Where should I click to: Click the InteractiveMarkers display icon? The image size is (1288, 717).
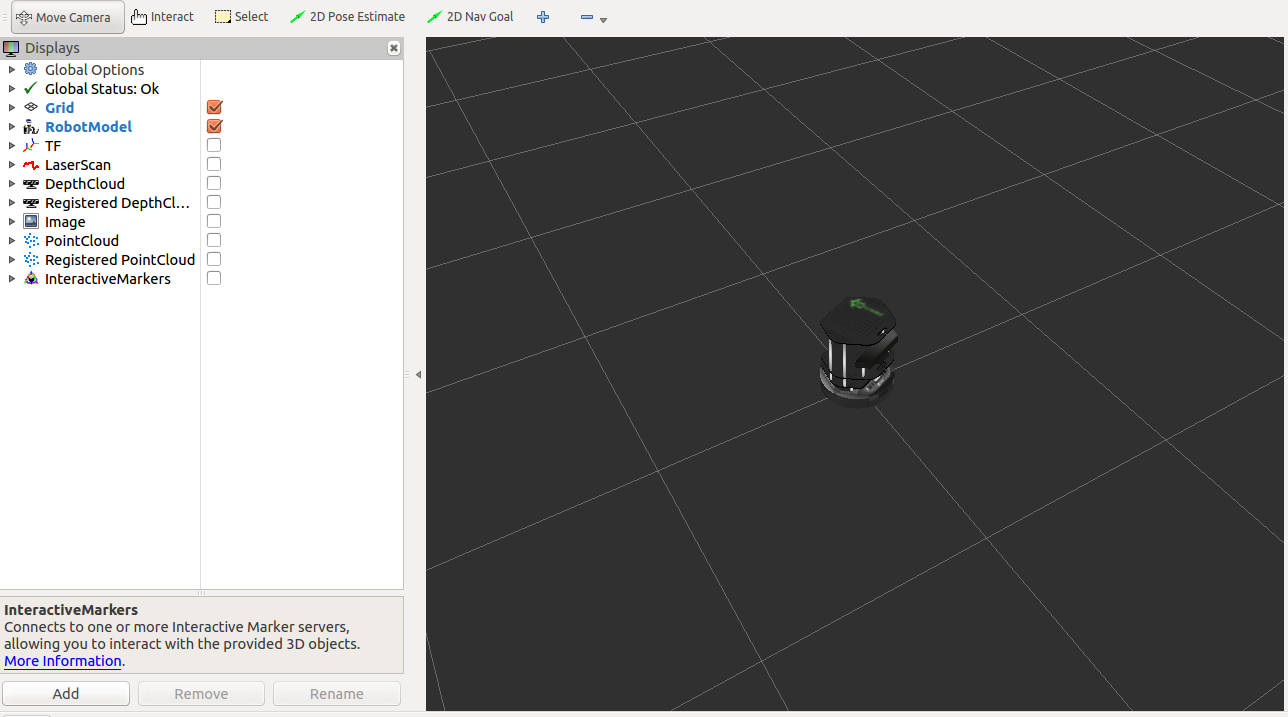click(x=31, y=278)
